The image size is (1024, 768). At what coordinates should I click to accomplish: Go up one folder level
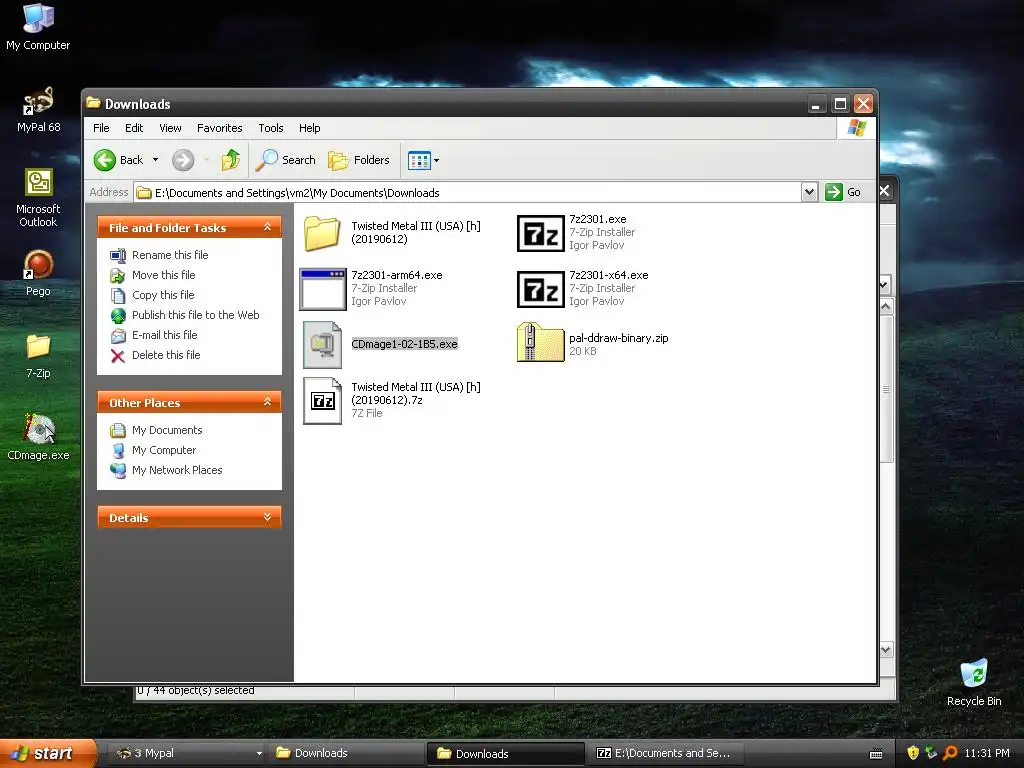[231, 160]
